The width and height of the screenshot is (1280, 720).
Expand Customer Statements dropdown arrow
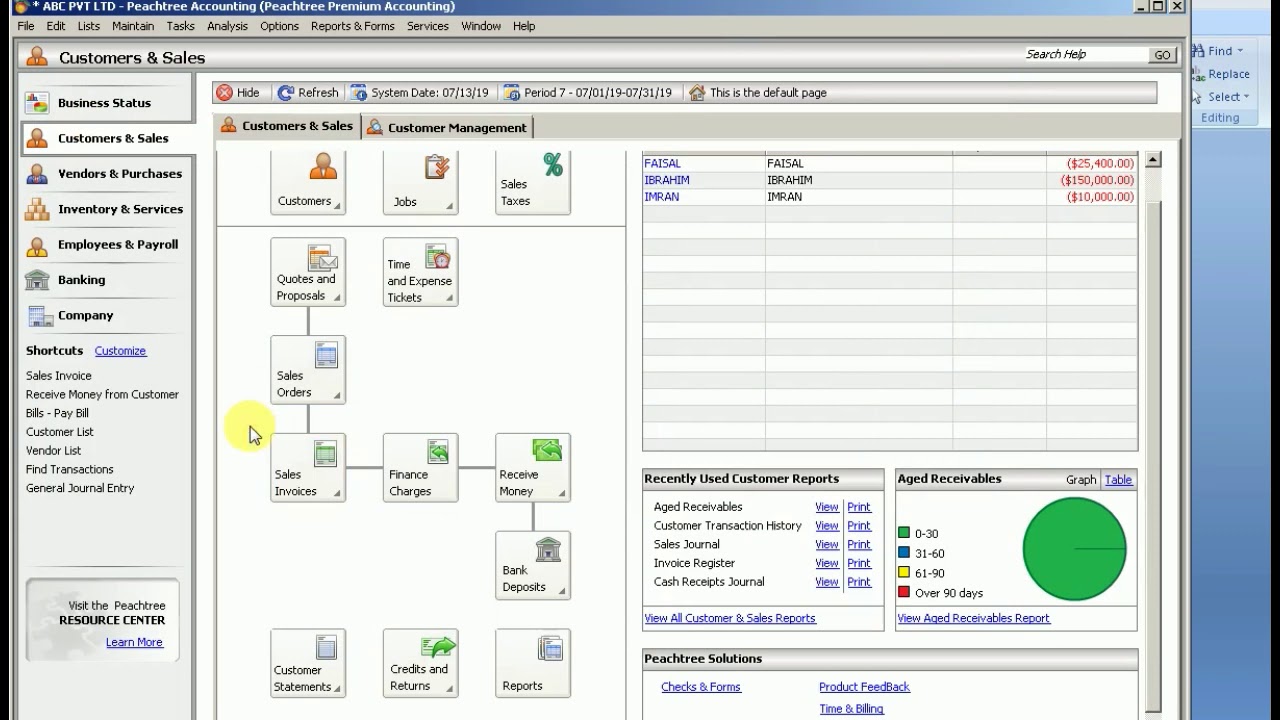[337, 689]
